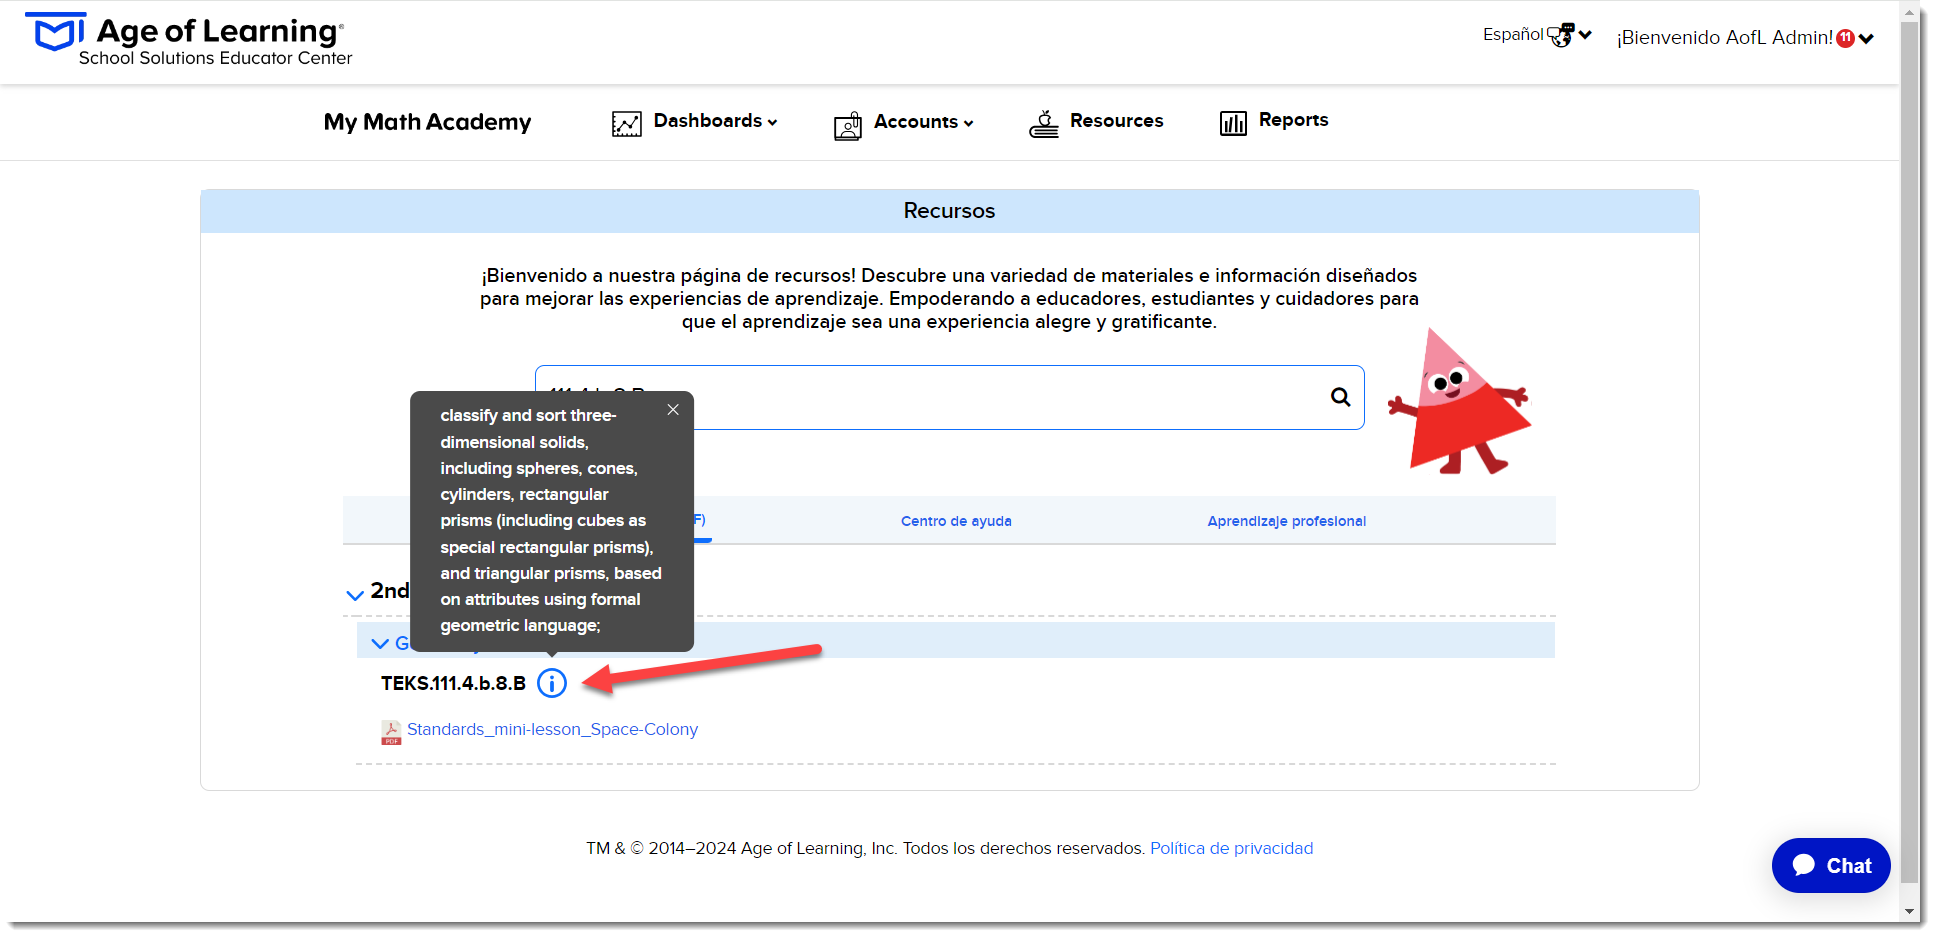Viewport: 1935px width, 937px height.
Task: Click the Reports bar chart icon
Action: [x=1233, y=123]
